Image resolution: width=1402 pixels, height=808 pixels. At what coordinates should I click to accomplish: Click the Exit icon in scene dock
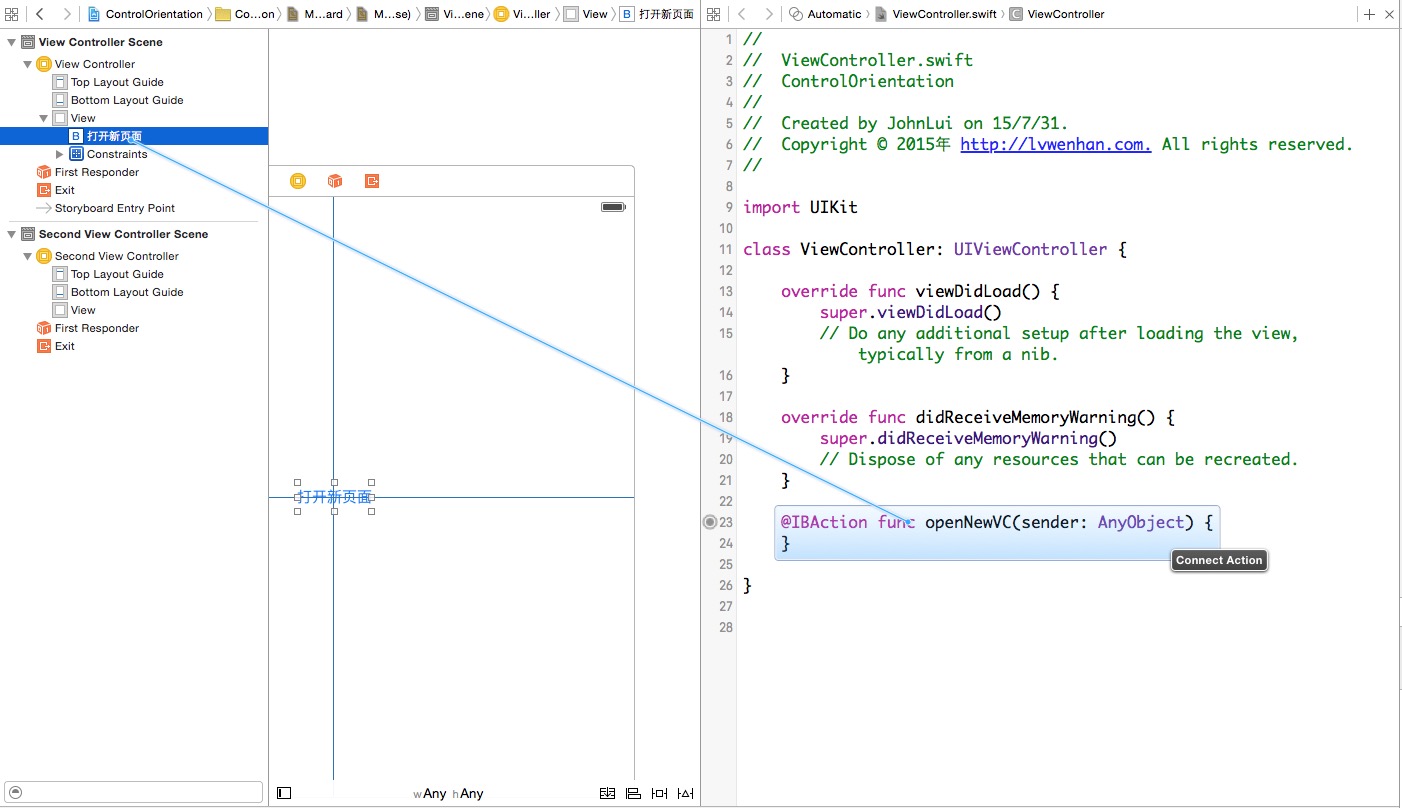[372, 181]
